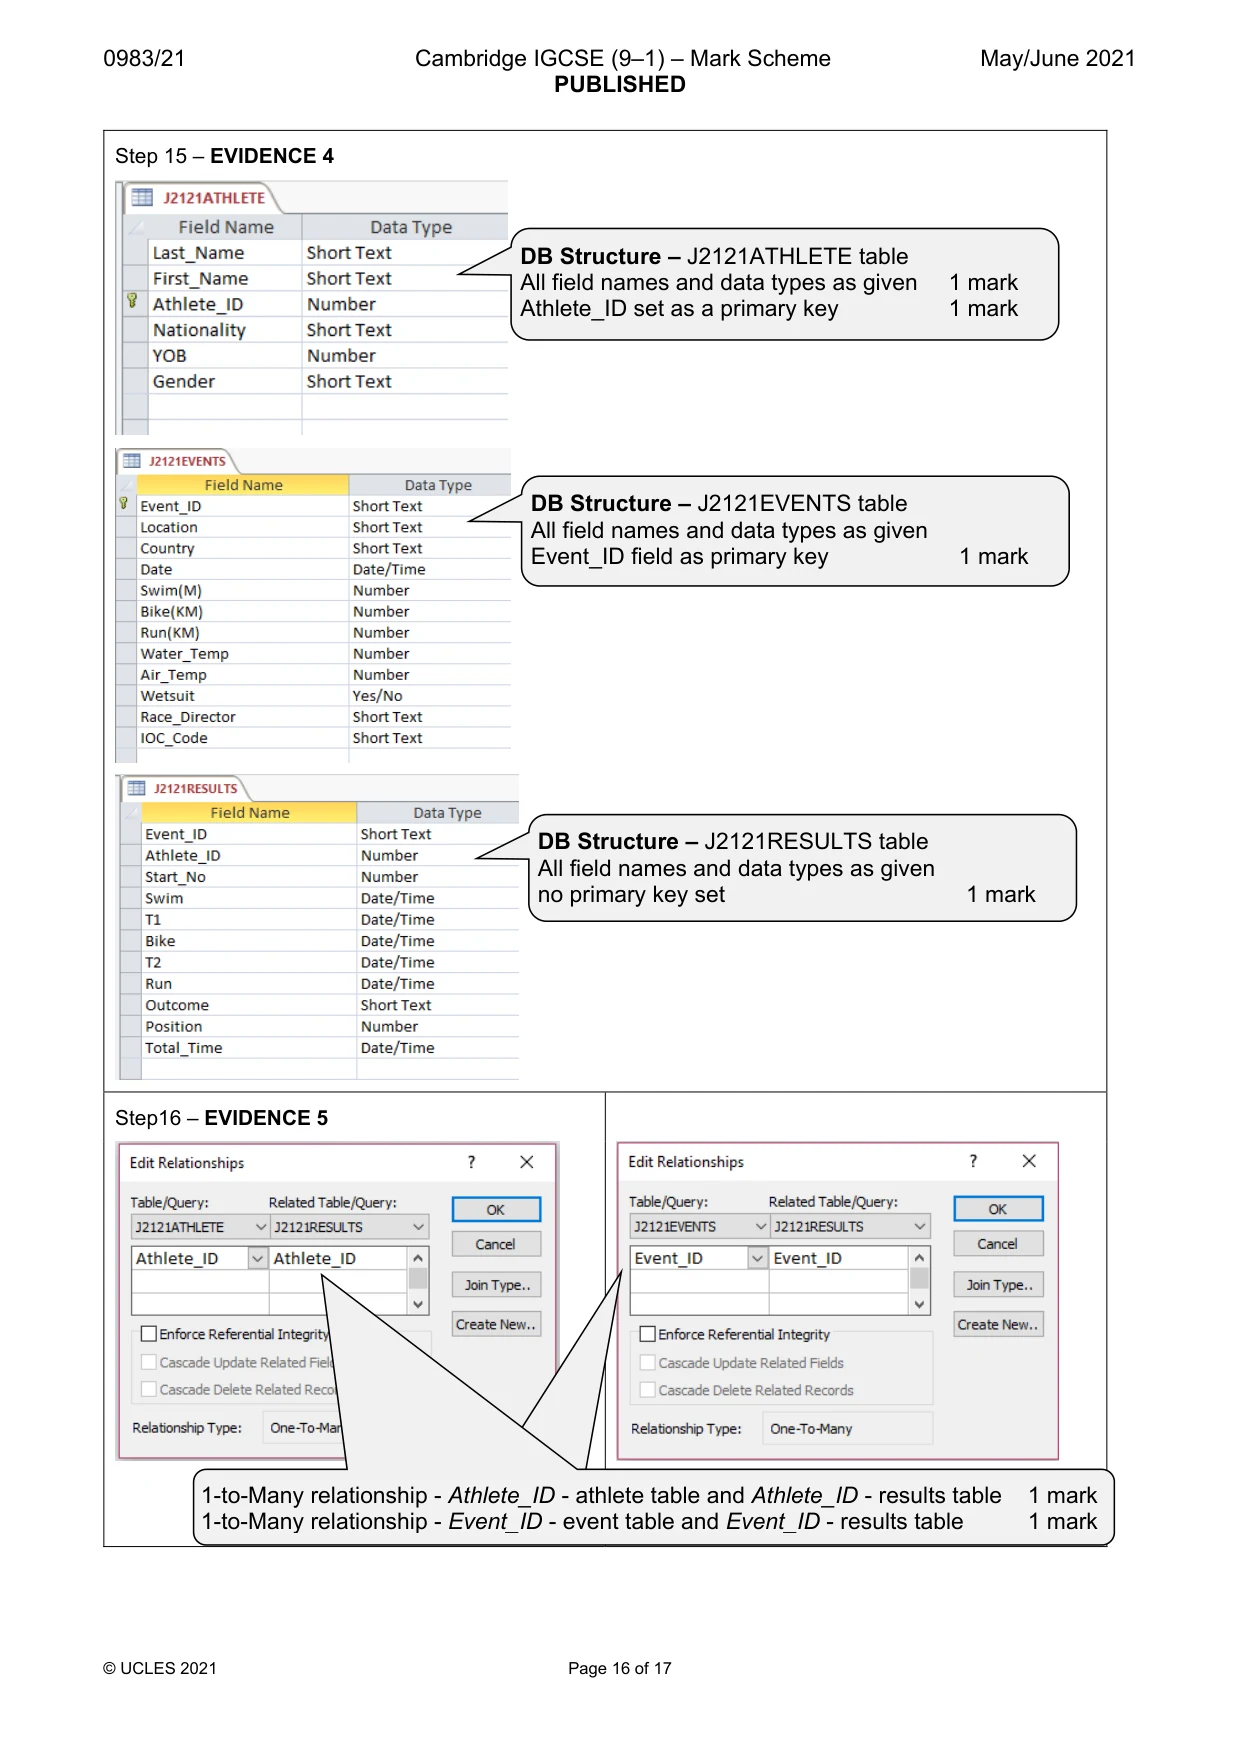Viewport: 1241px width, 1755px height.
Task: Click the Start_No field name cell
Action: pyautogui.click(x=249, y=877)
